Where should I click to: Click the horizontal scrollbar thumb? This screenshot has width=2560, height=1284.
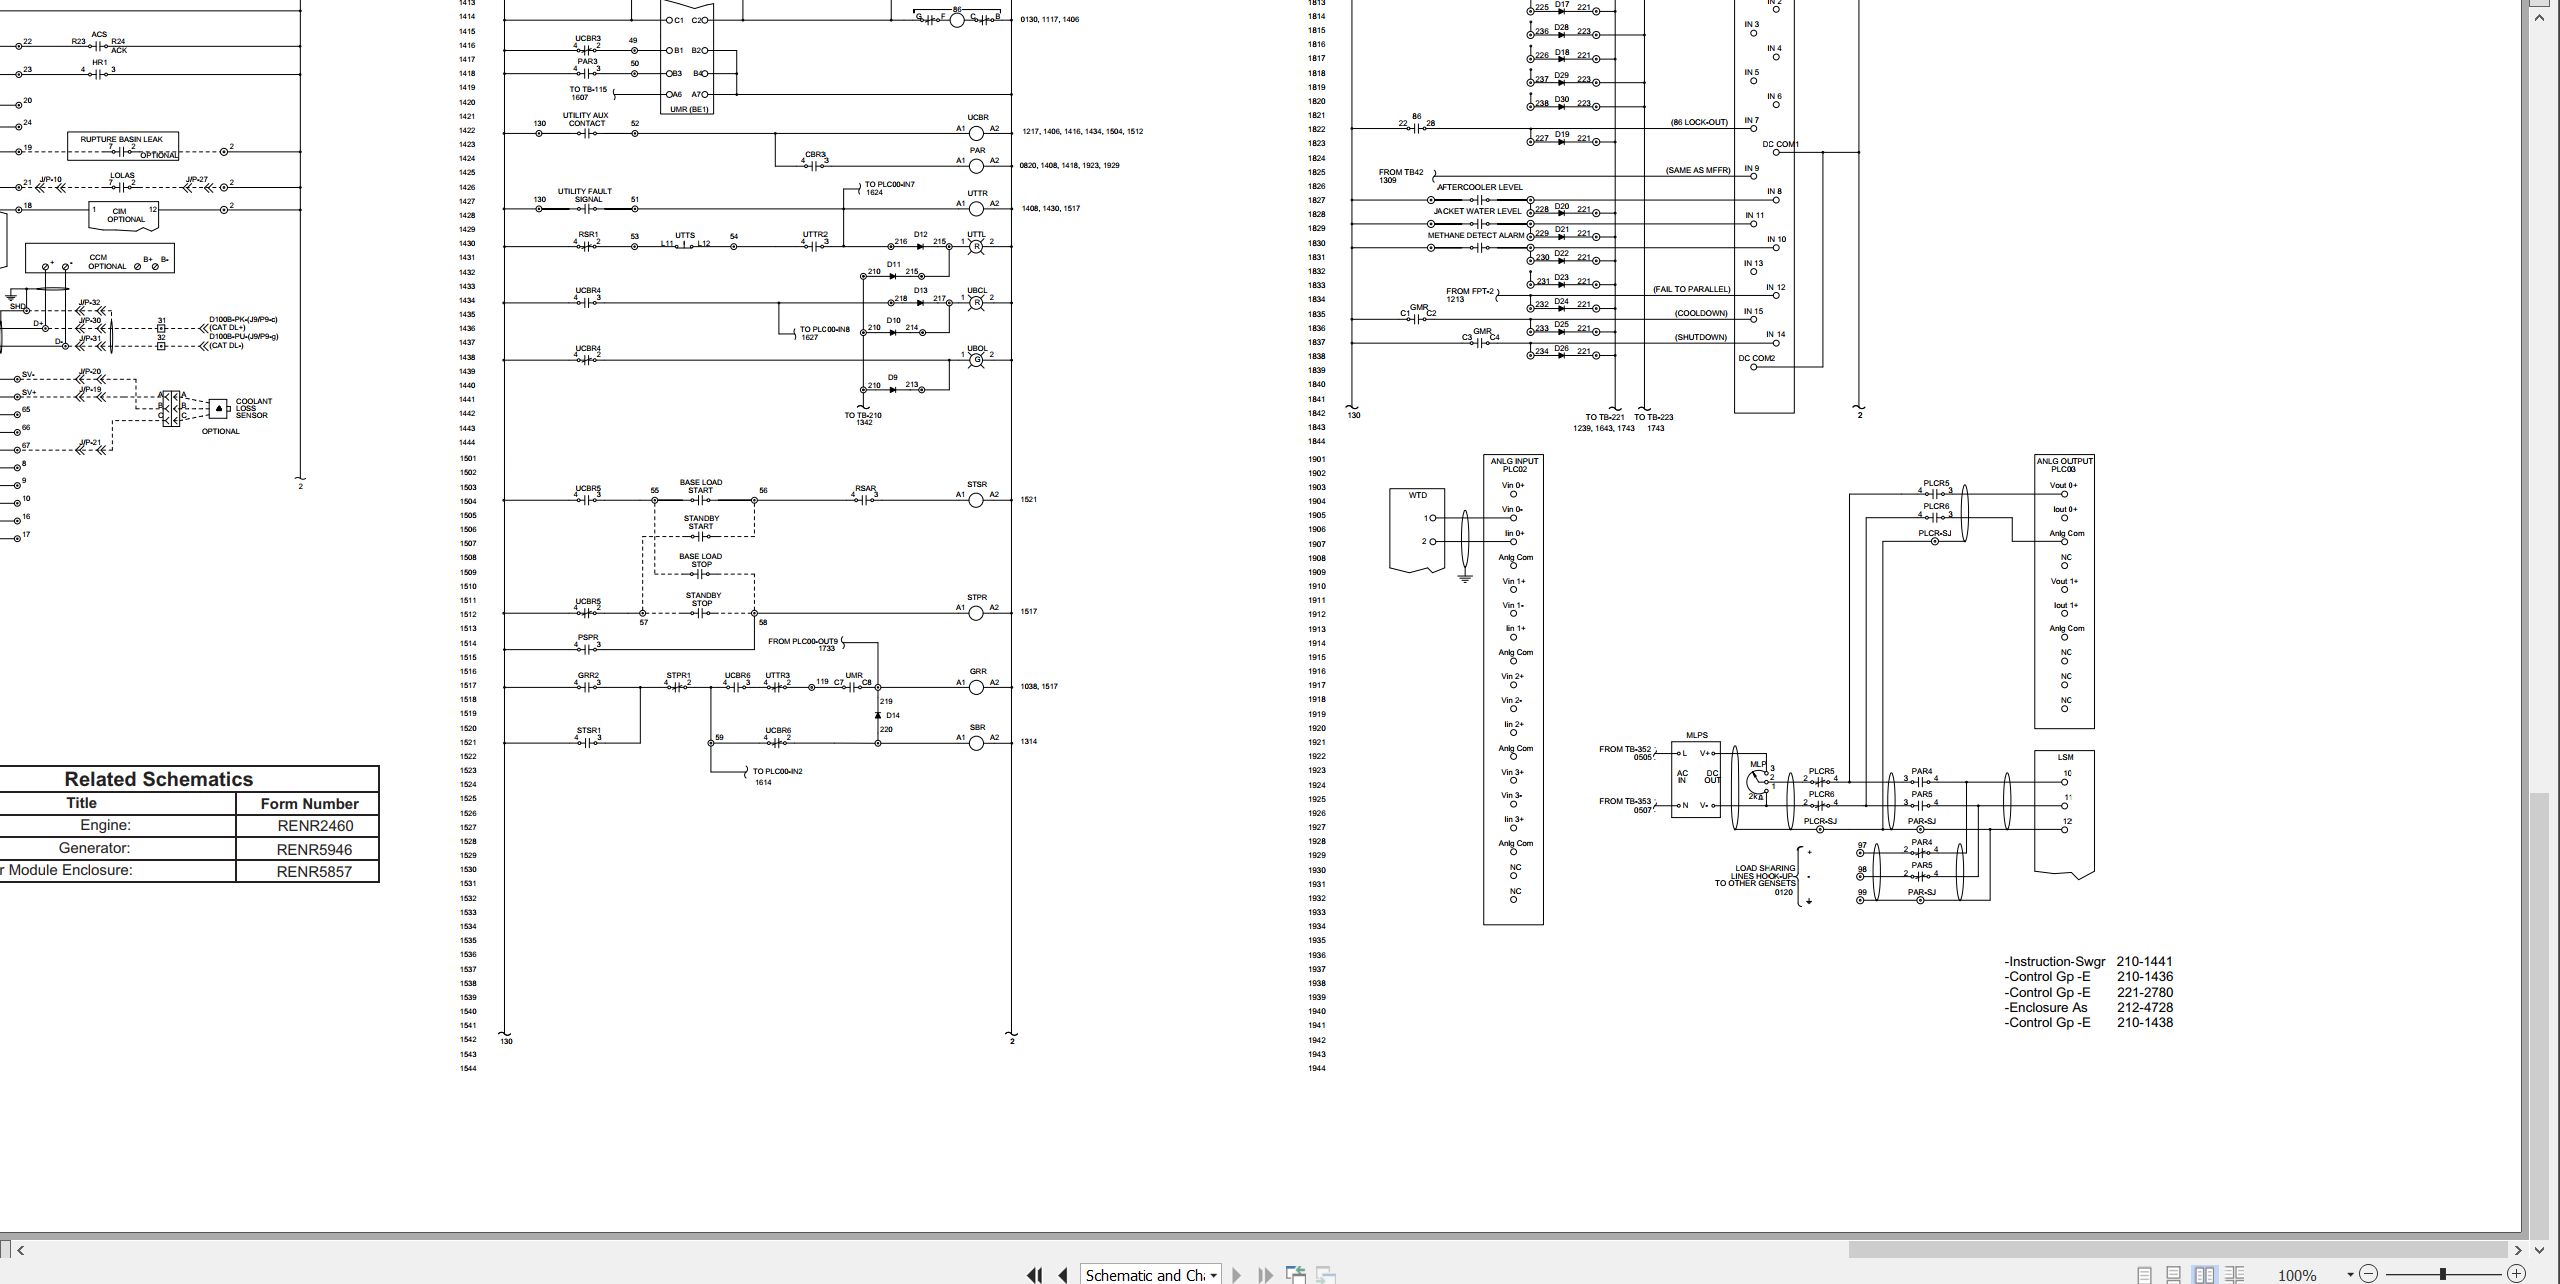2178,1249
